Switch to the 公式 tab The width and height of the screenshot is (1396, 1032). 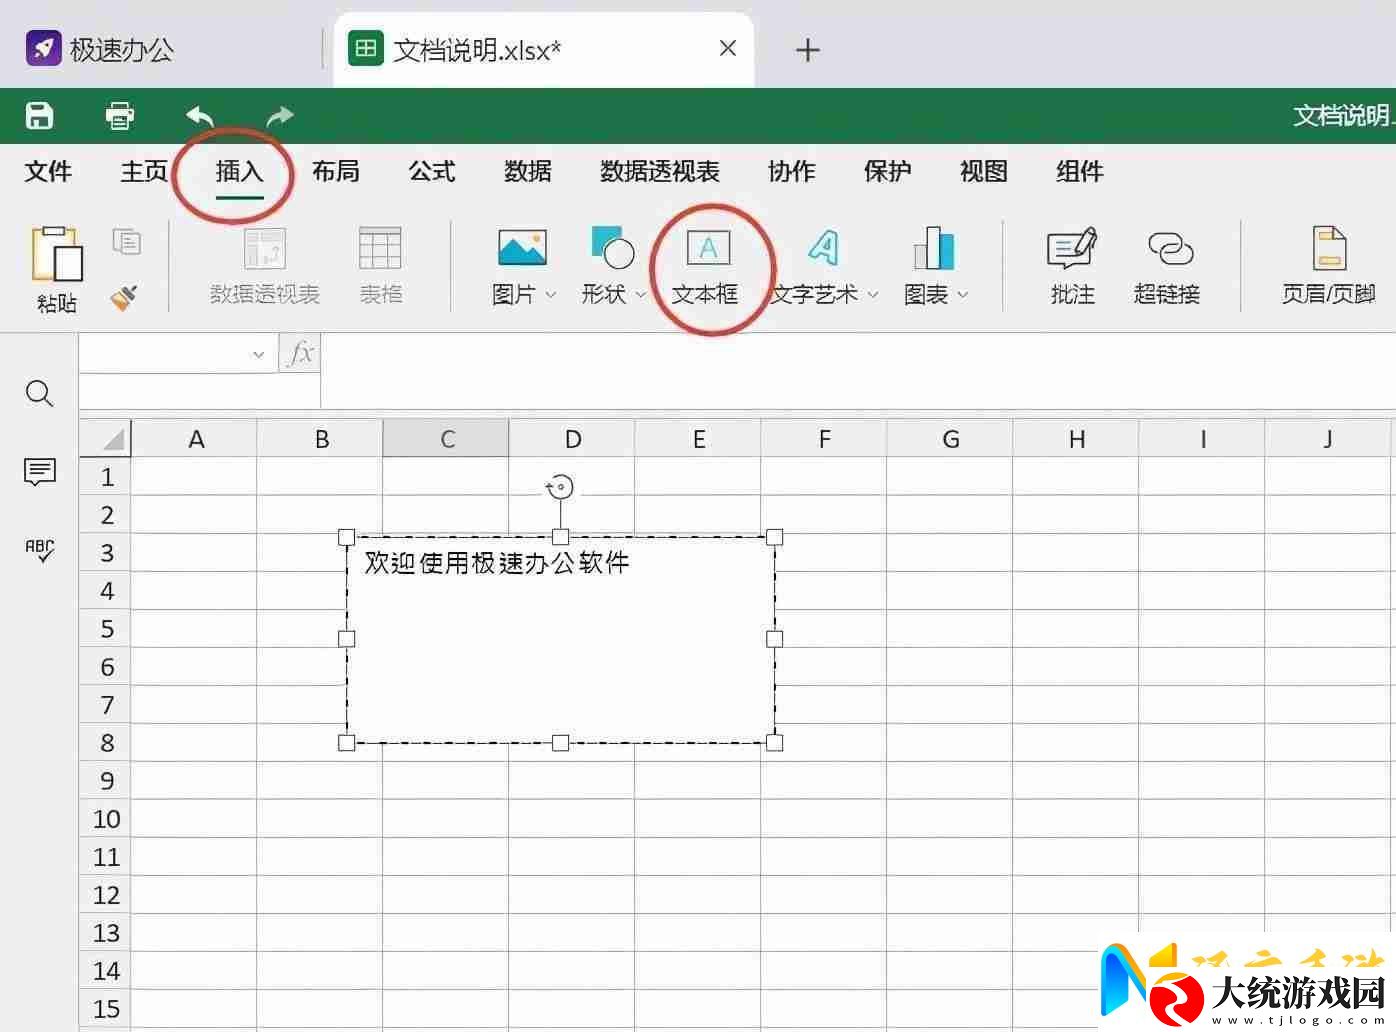[x=432, y=172]
